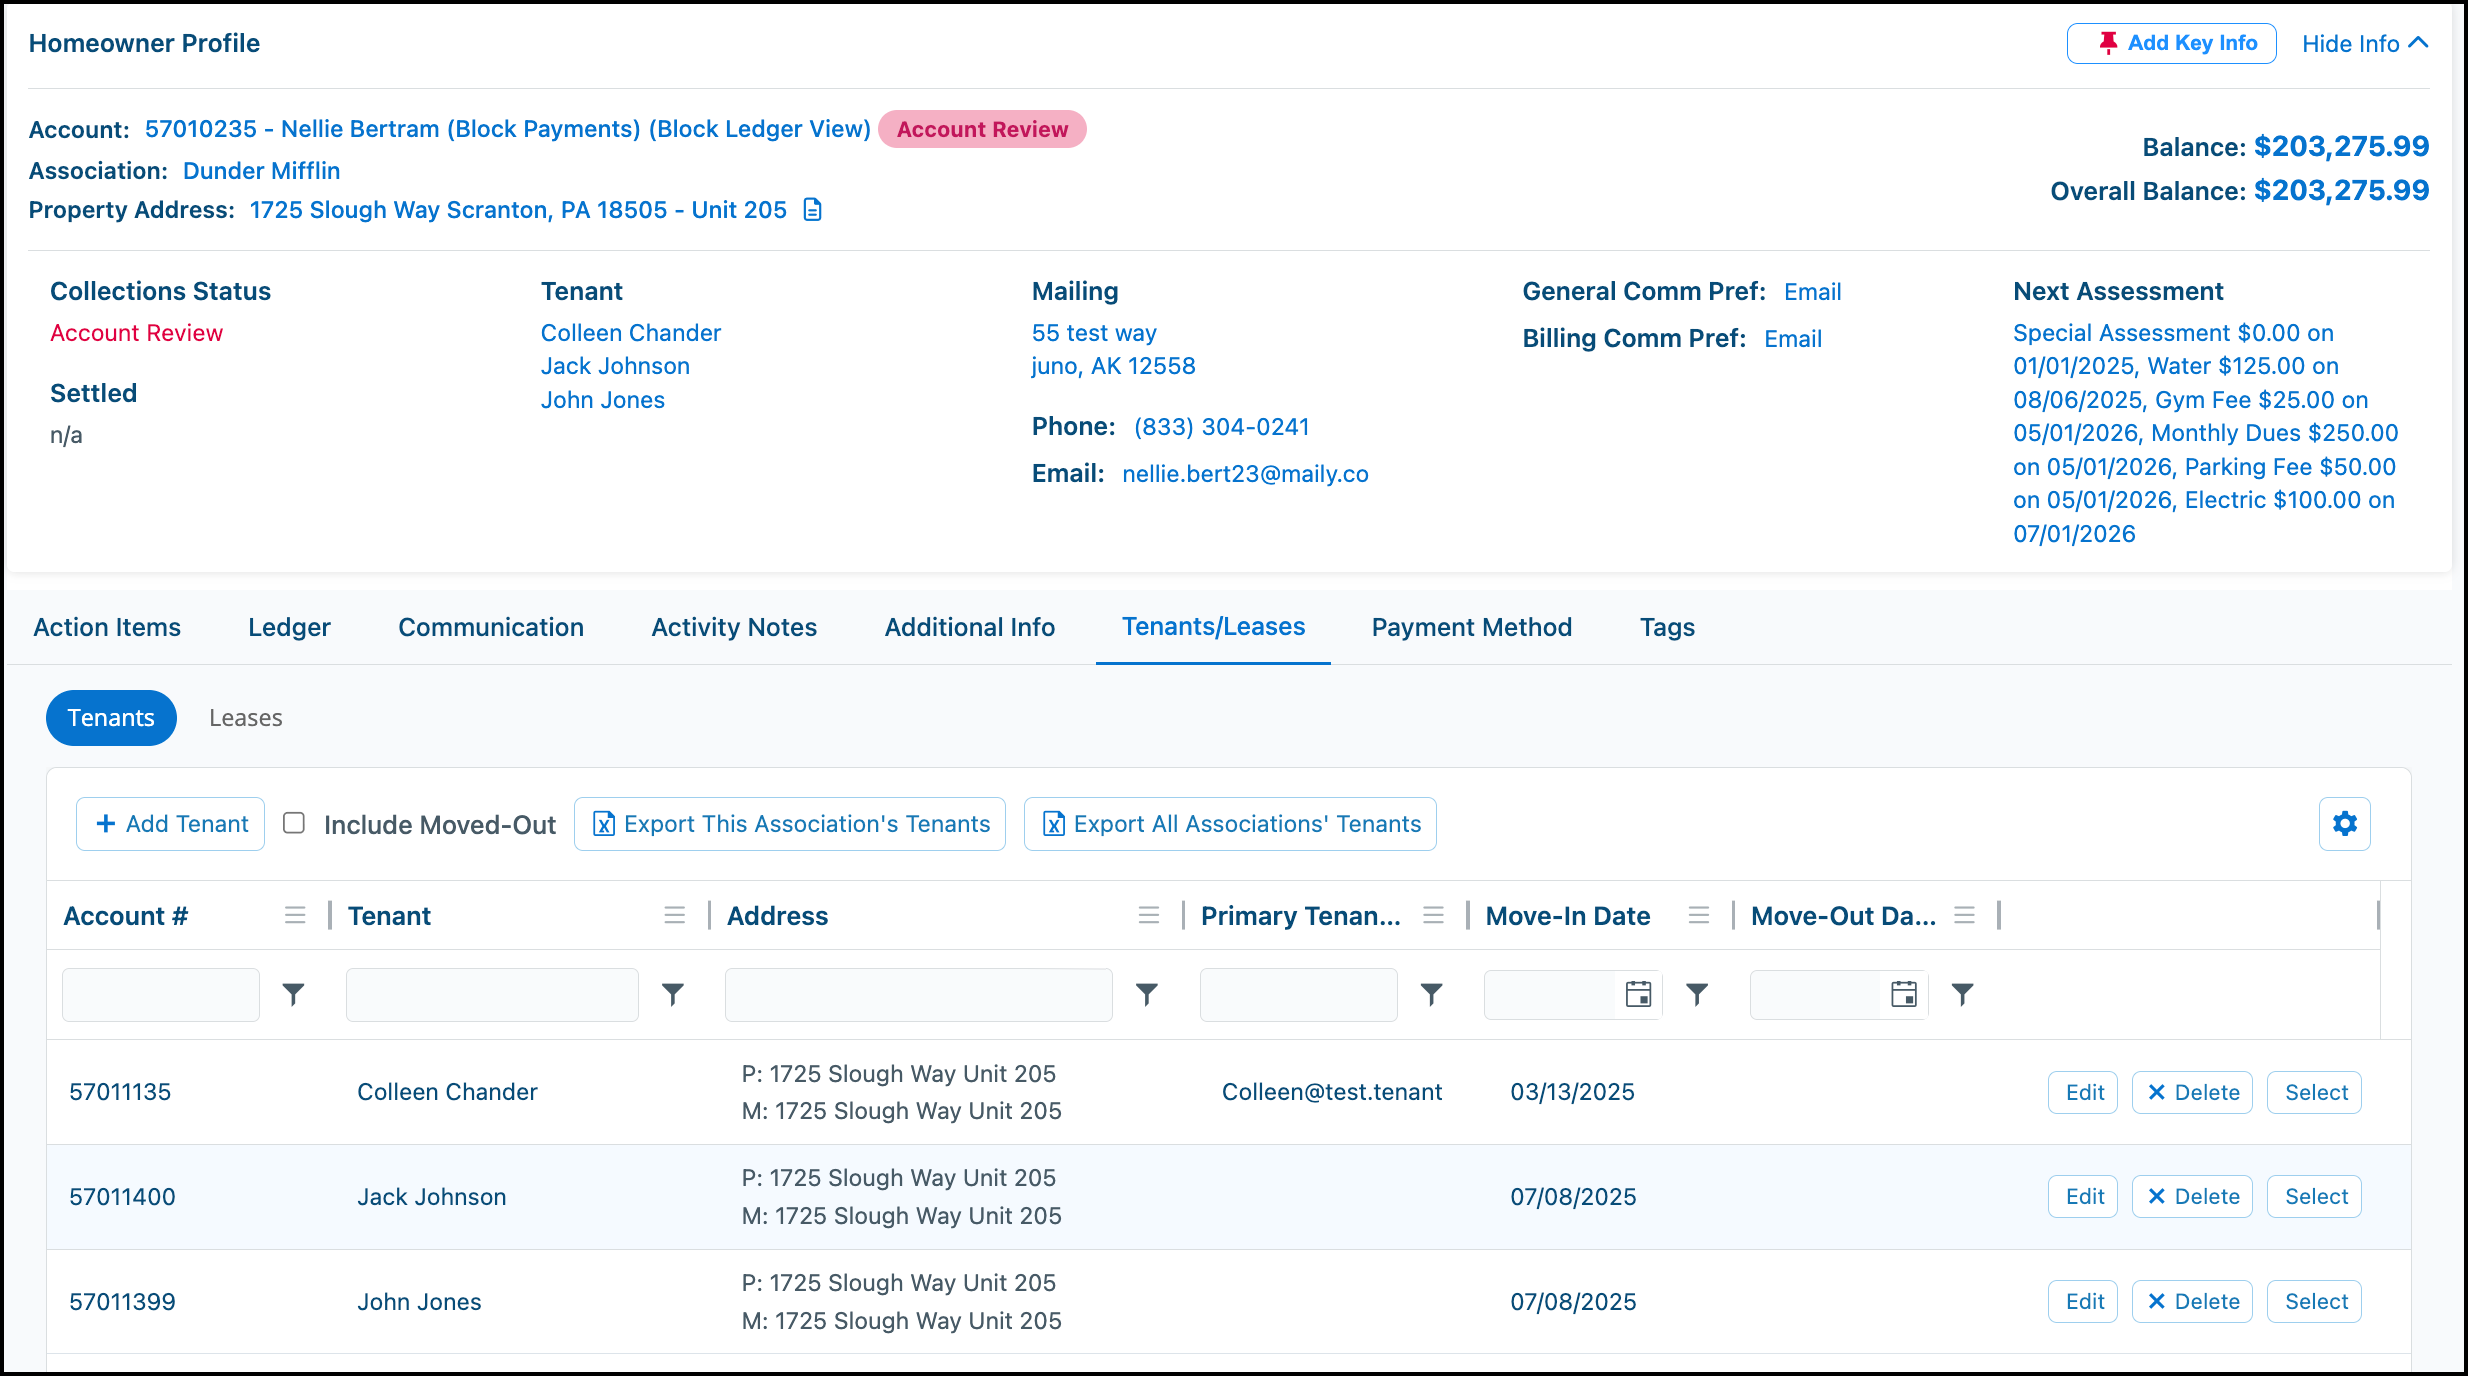
Task: Toggle the Include Moved-Out checkbox
Action: 294,823
